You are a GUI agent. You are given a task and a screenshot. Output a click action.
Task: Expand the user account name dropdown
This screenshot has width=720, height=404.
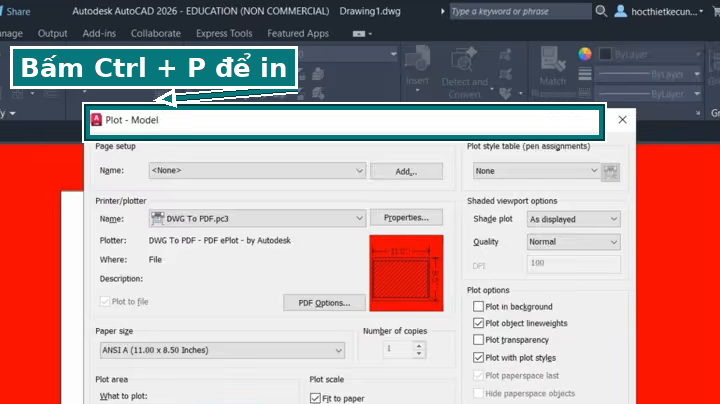click(x=701, y=11)
